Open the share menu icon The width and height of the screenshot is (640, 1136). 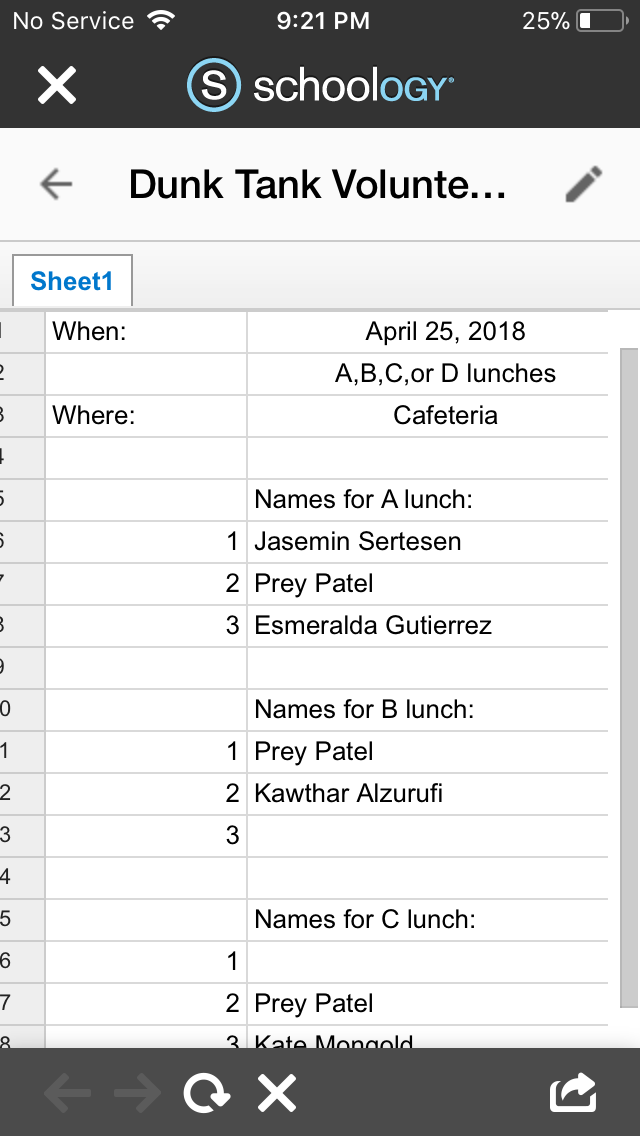573,1093
